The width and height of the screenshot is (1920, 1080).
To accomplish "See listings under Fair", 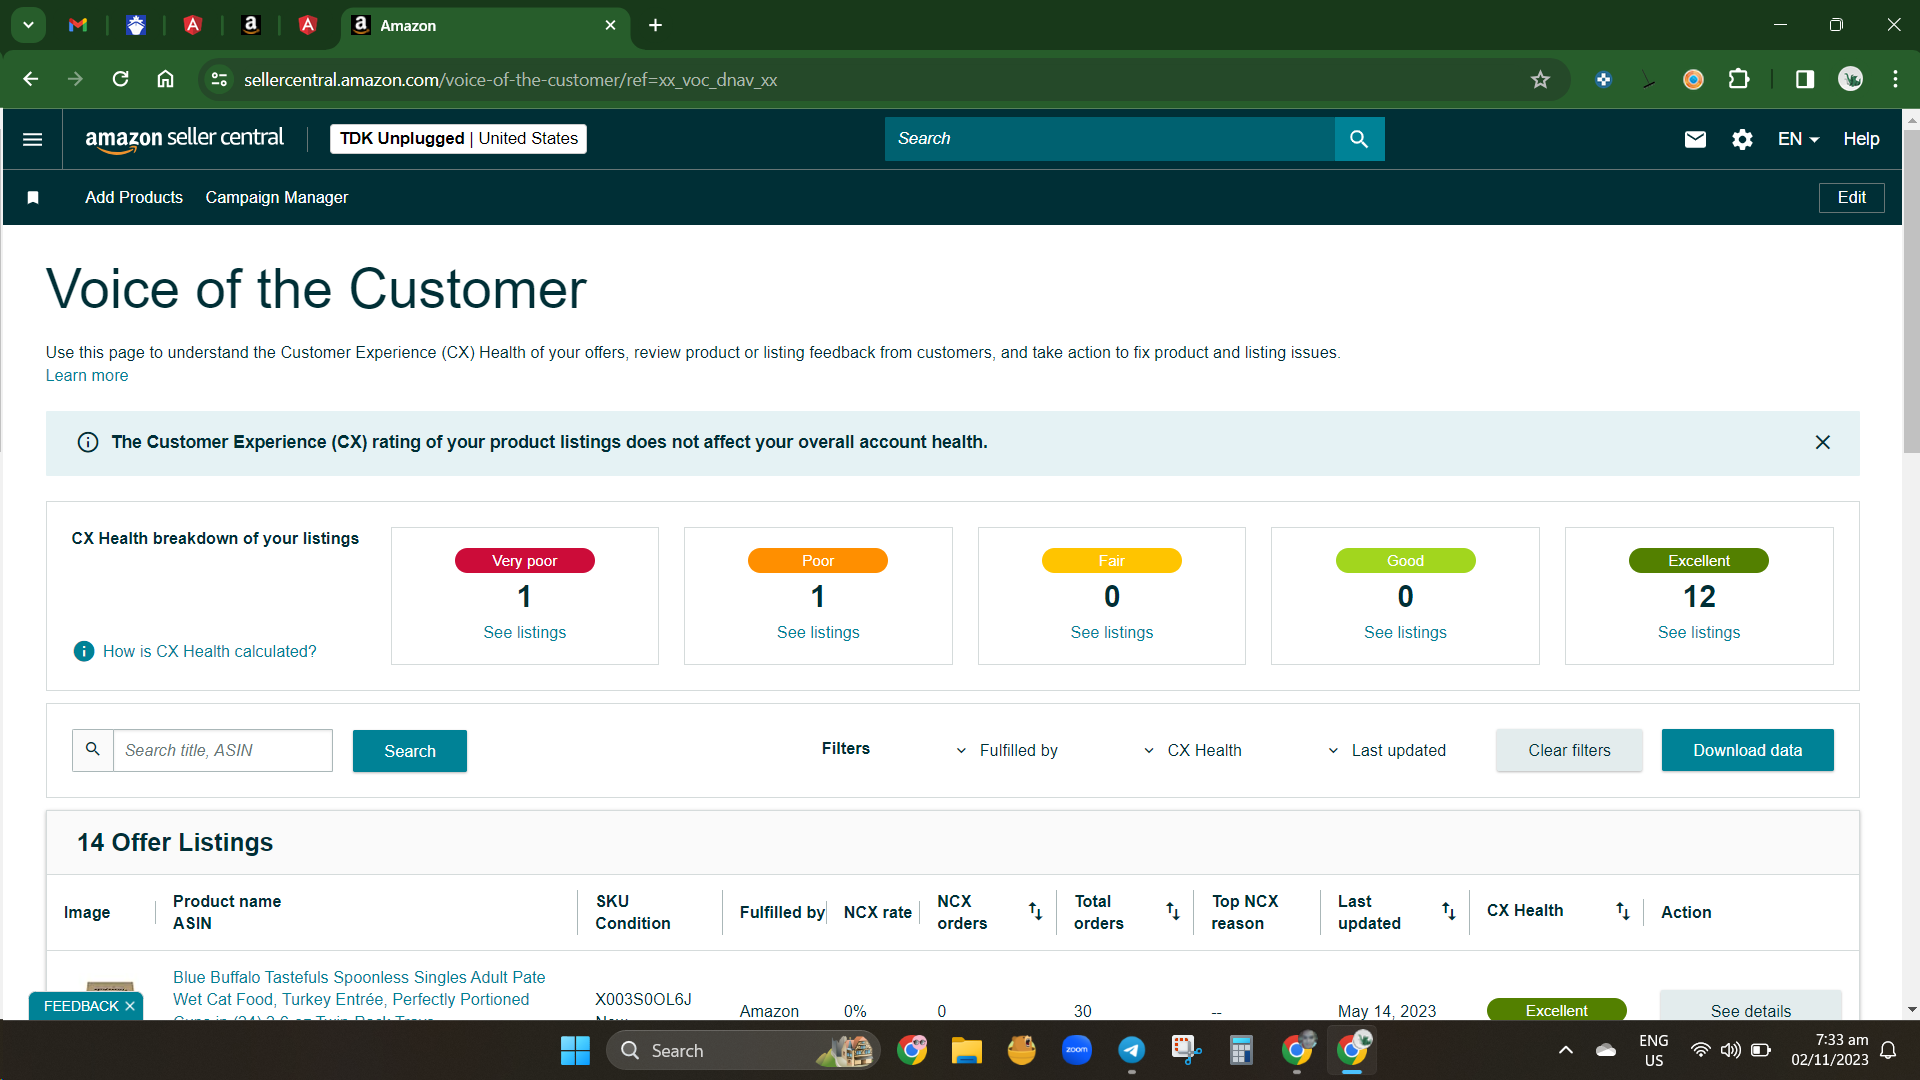I will click(x=1111, y=632).
